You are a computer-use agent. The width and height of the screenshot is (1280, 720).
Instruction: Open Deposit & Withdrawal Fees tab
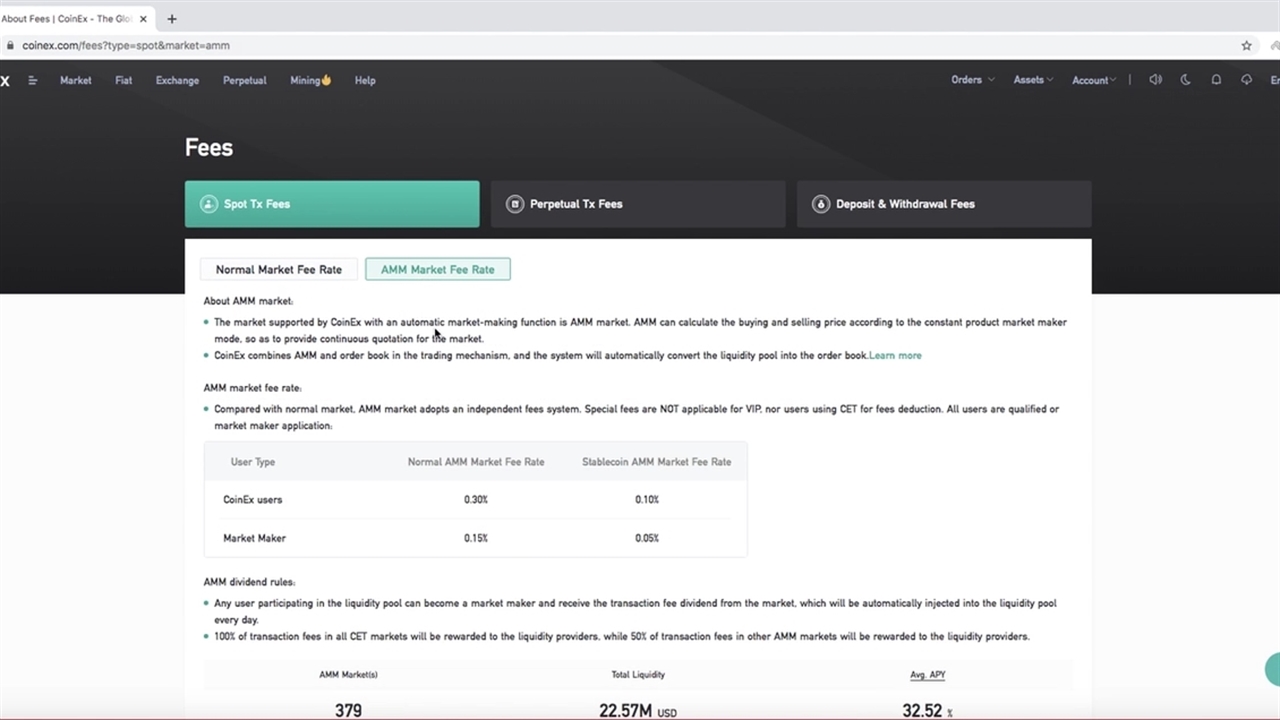pos(943,204)
